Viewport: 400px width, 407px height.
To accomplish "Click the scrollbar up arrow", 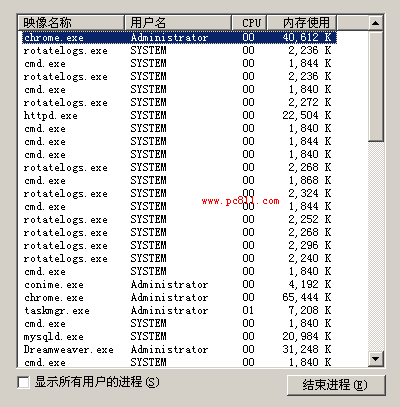I will pos(376,23).
